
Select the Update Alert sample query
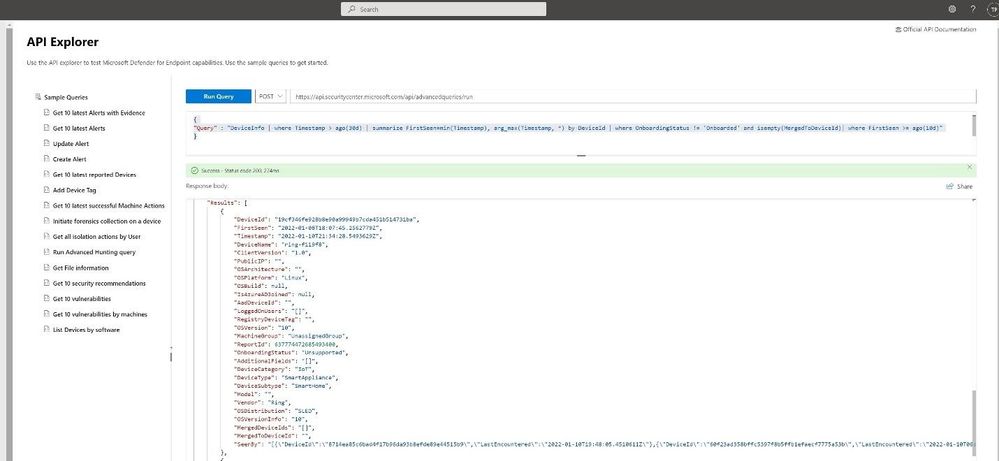(x=71, y=144)
